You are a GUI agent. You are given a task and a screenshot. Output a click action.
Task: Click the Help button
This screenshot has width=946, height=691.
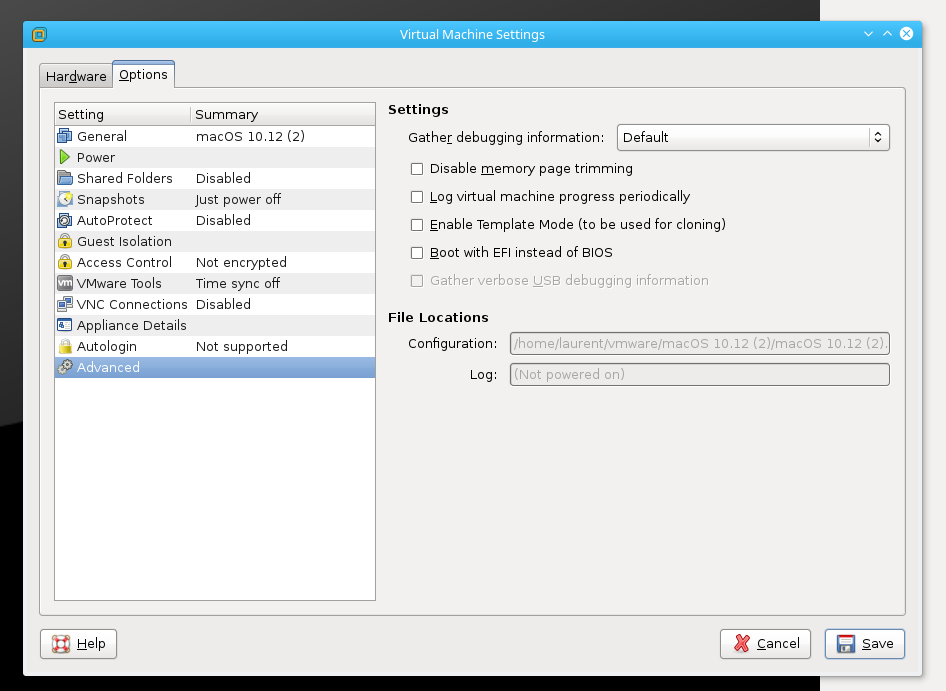pos(78,644)
